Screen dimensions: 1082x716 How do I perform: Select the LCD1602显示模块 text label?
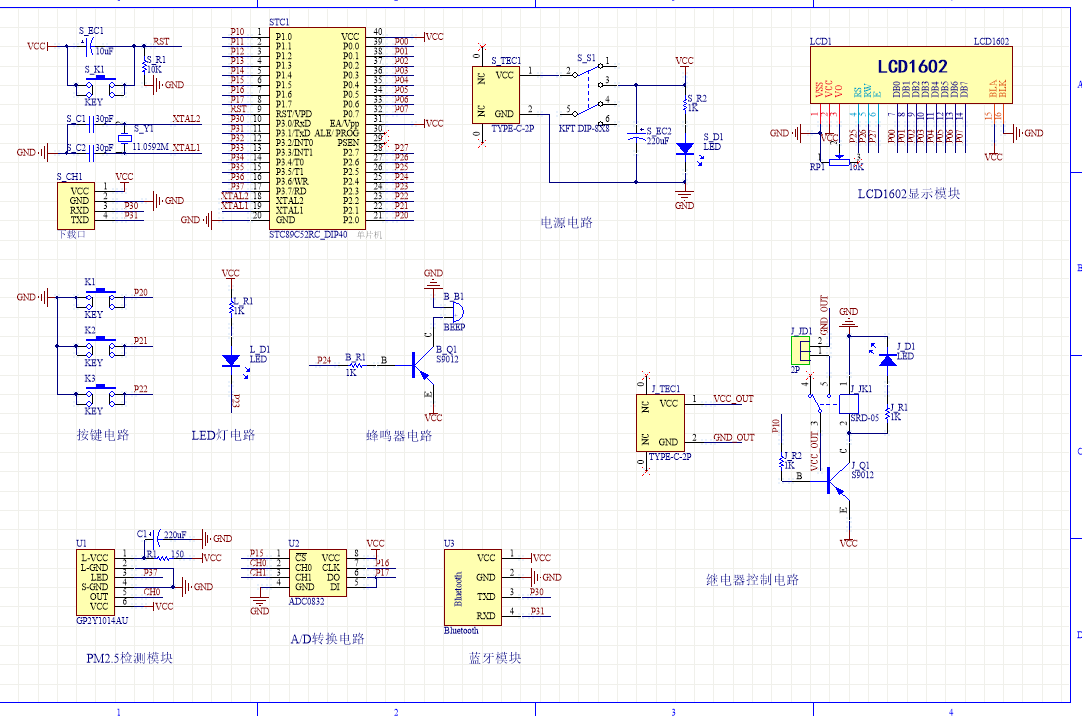pos(909,194)
